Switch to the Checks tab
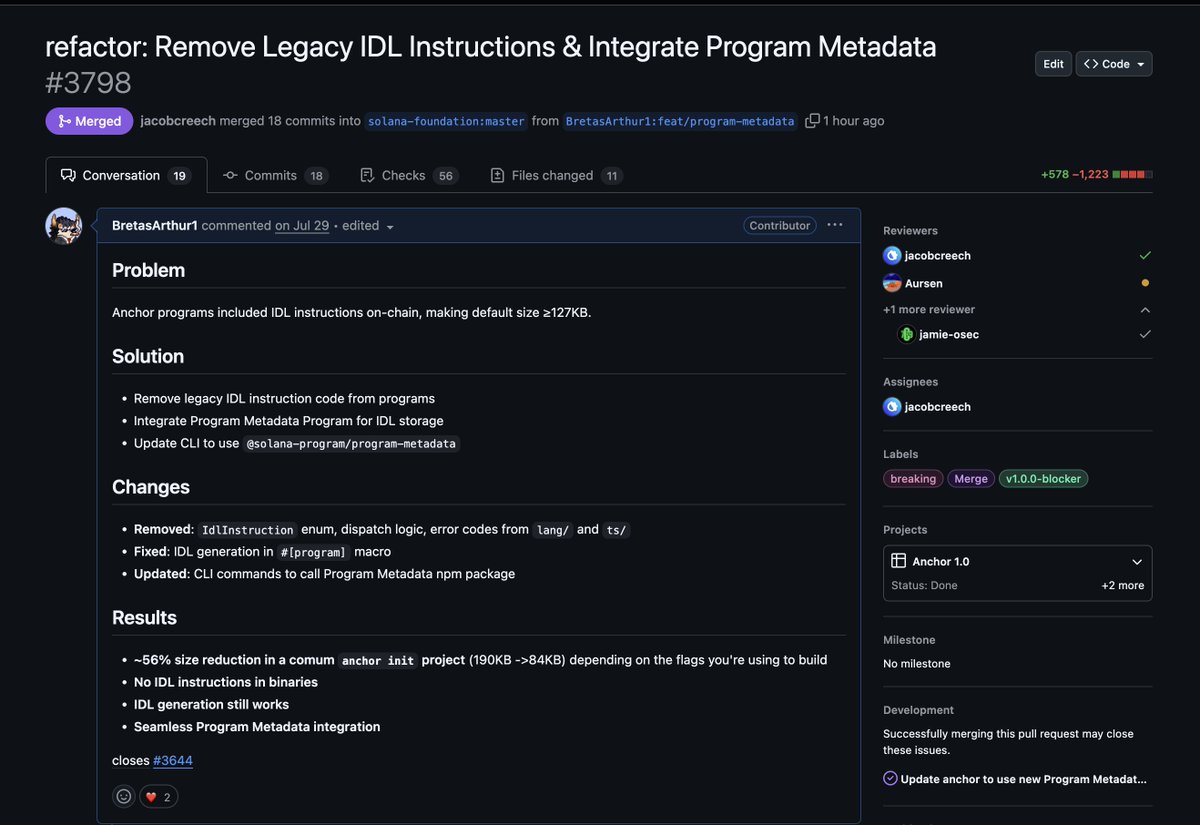This screenshot has height=825, width=1200. 409,175
